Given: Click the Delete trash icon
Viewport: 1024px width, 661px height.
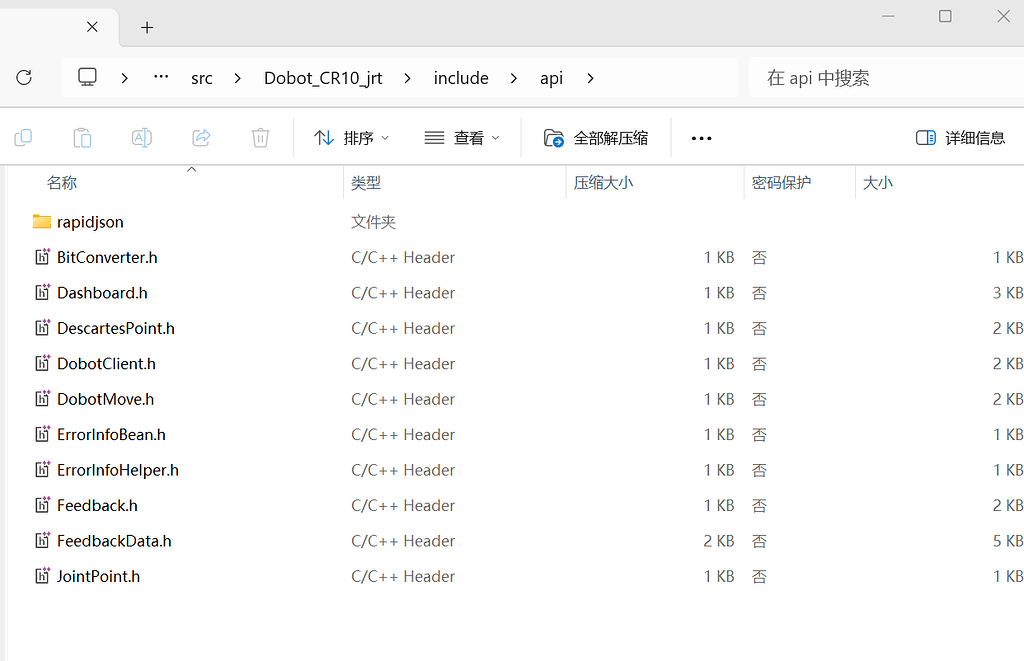Looking at the screenshot, I should 260,137.
